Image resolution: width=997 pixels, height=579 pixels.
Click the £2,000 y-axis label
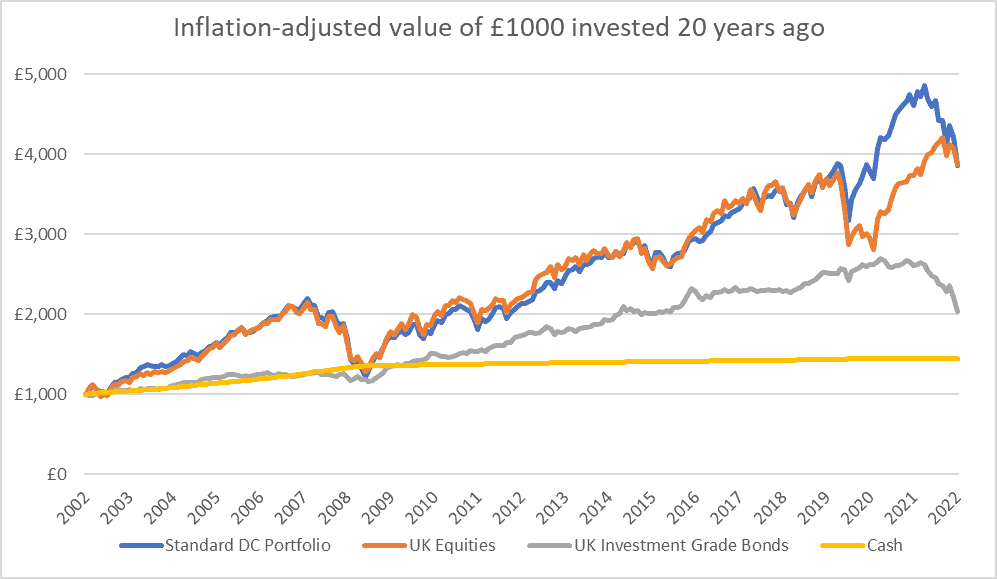coord(46,314)
